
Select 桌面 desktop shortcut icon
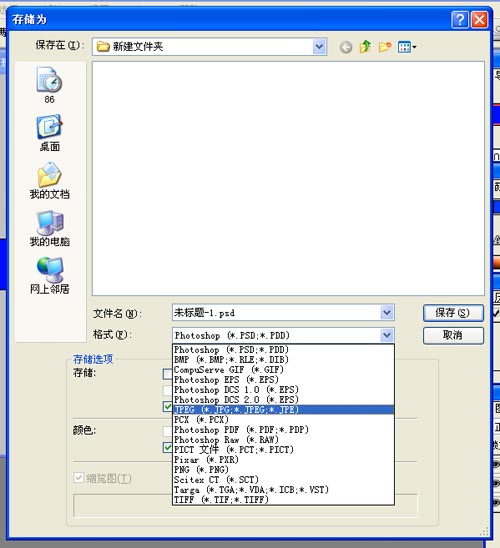coord(49,133)
